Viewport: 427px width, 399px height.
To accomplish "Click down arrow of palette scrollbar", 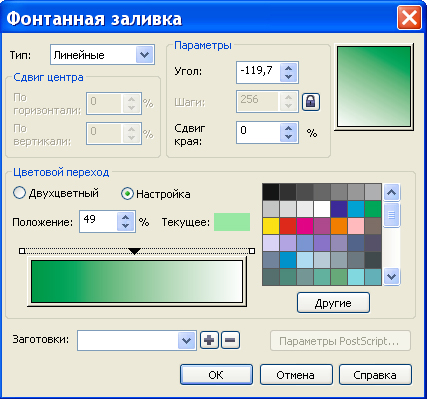I will pyautogui.click(x=391, y=277).
